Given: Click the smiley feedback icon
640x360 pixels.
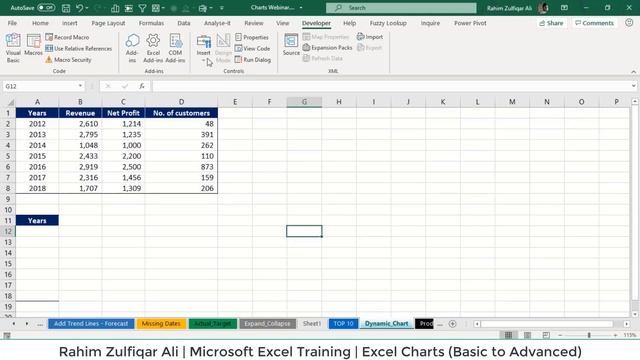Looking at the screenshot, I should 629,23.
